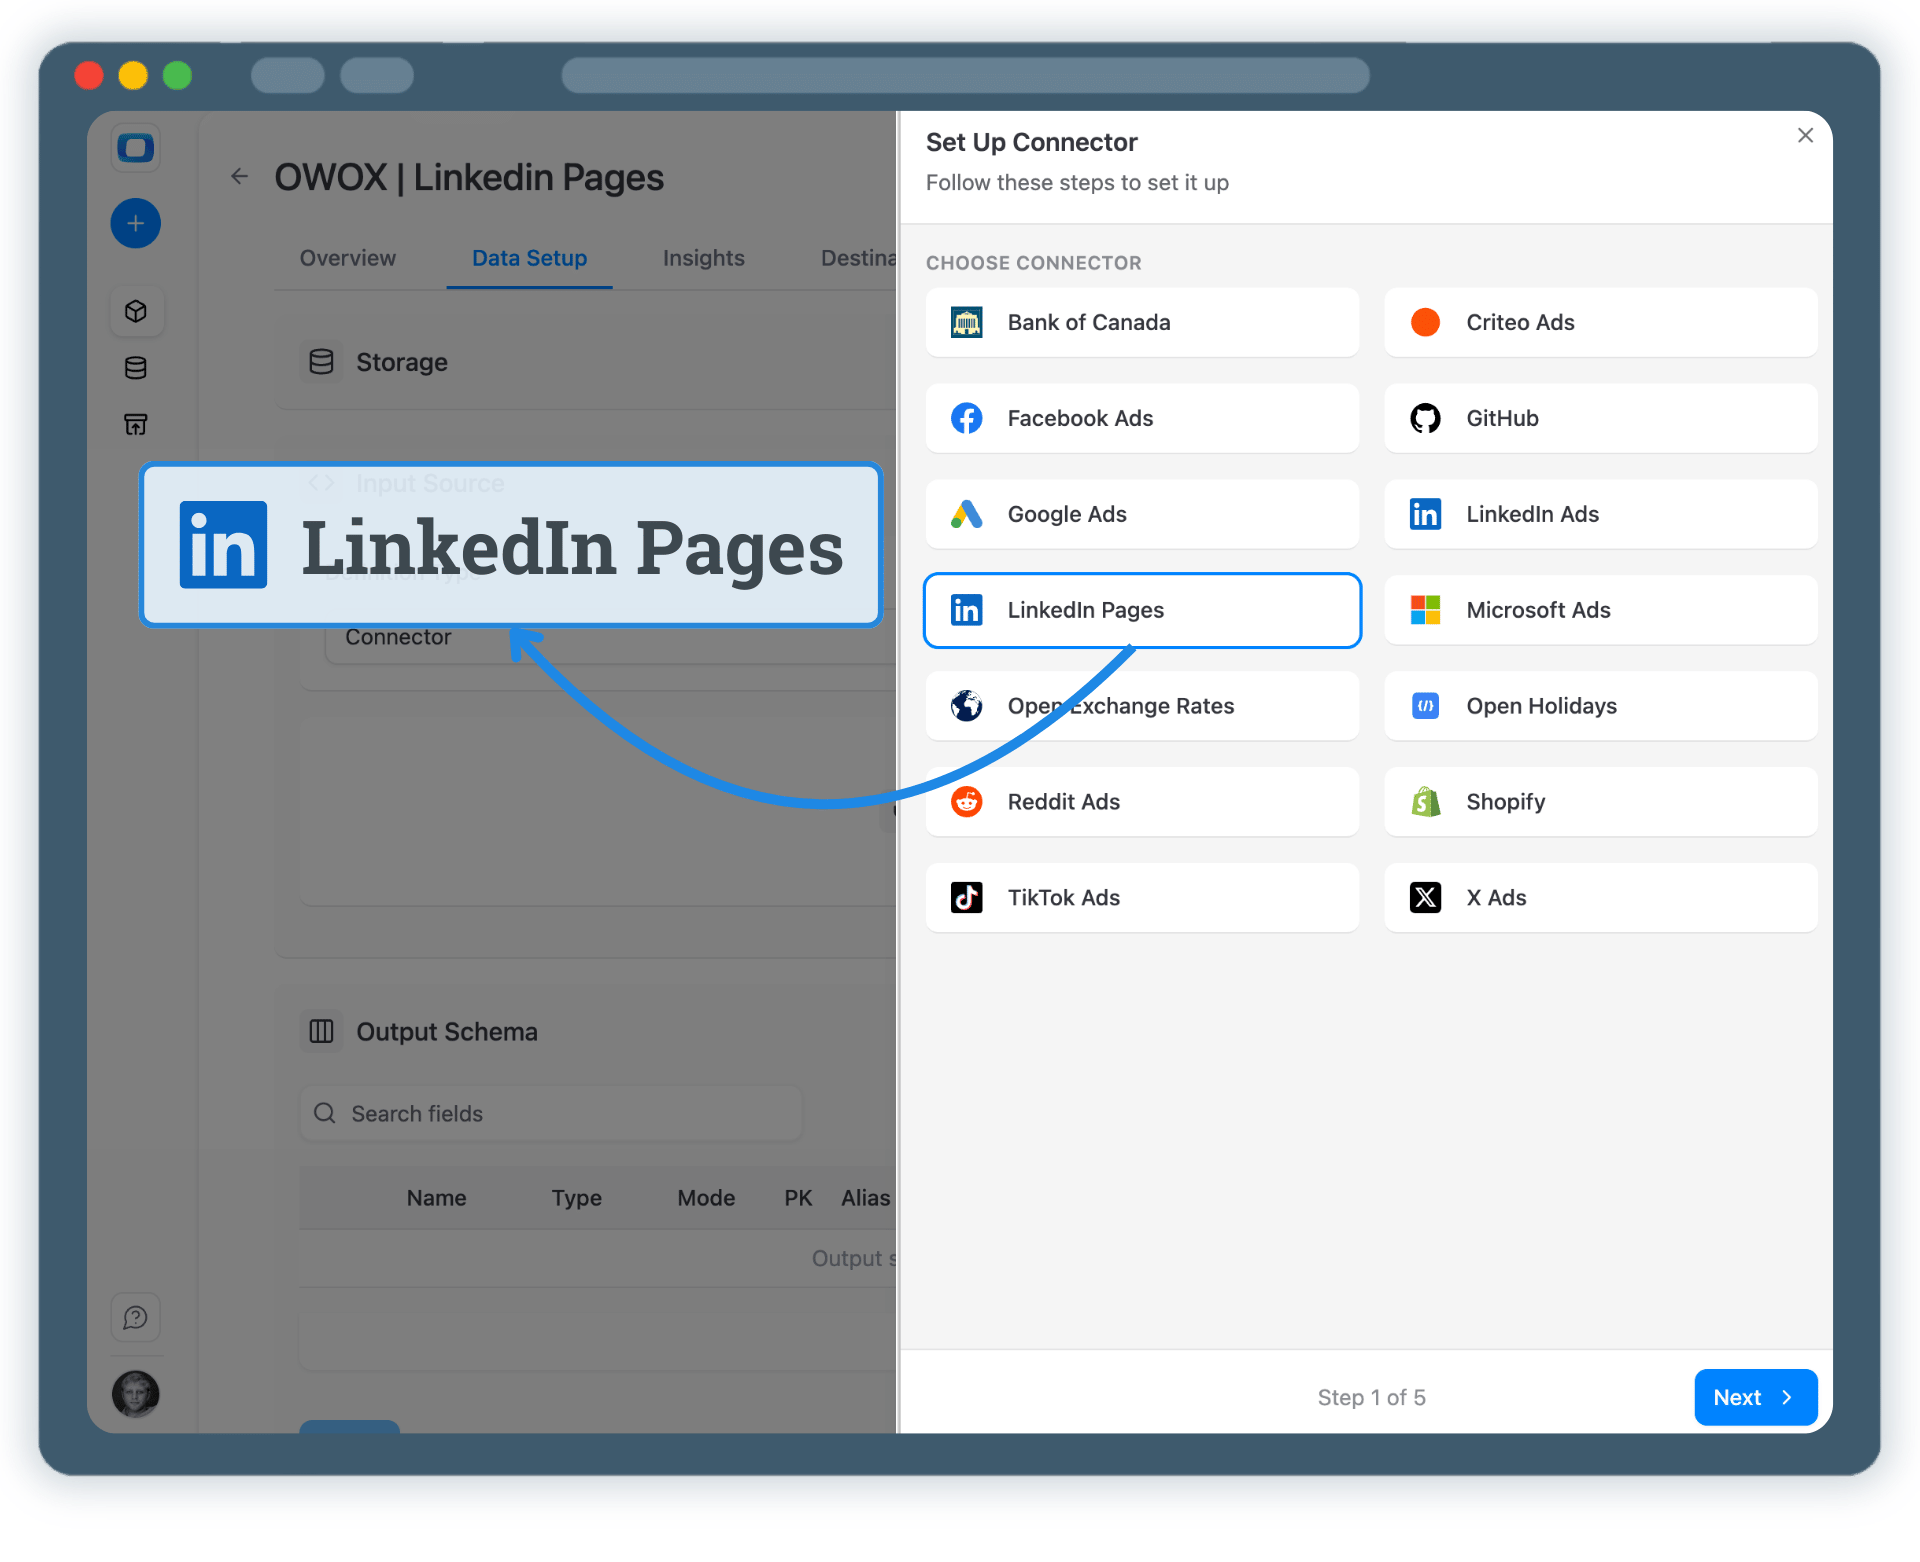
Task: Select the Facebook Ads connector icon
Action: [x=966, y=418]
